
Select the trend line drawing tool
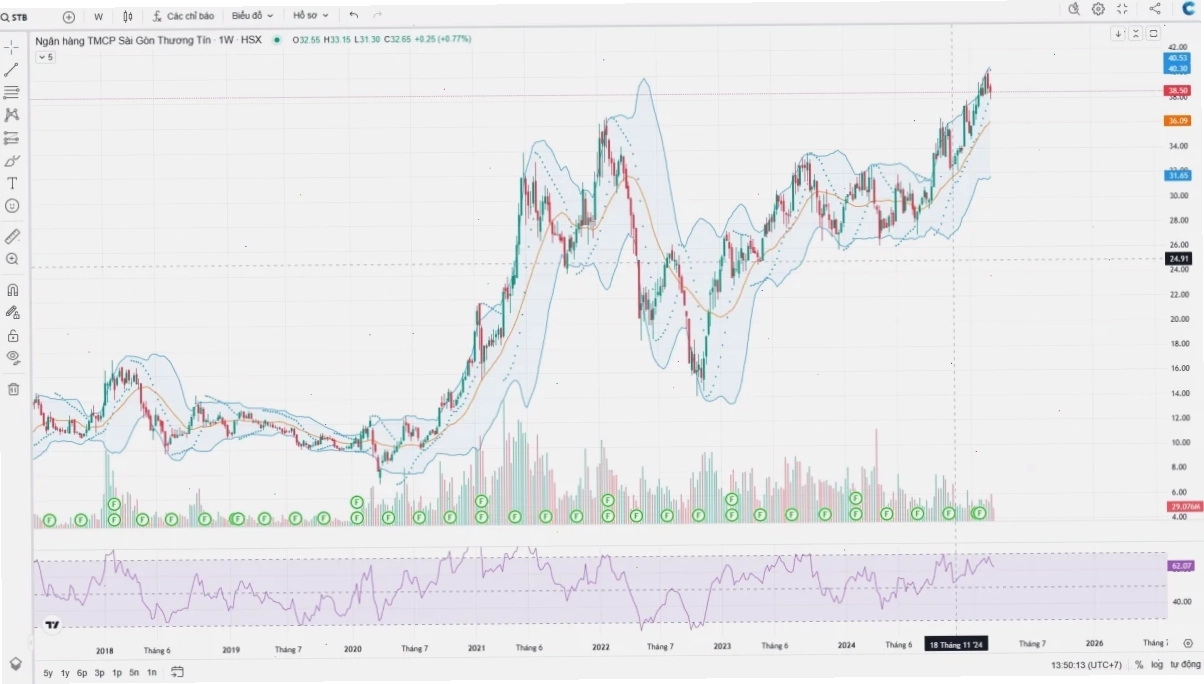tap(12, 69)
